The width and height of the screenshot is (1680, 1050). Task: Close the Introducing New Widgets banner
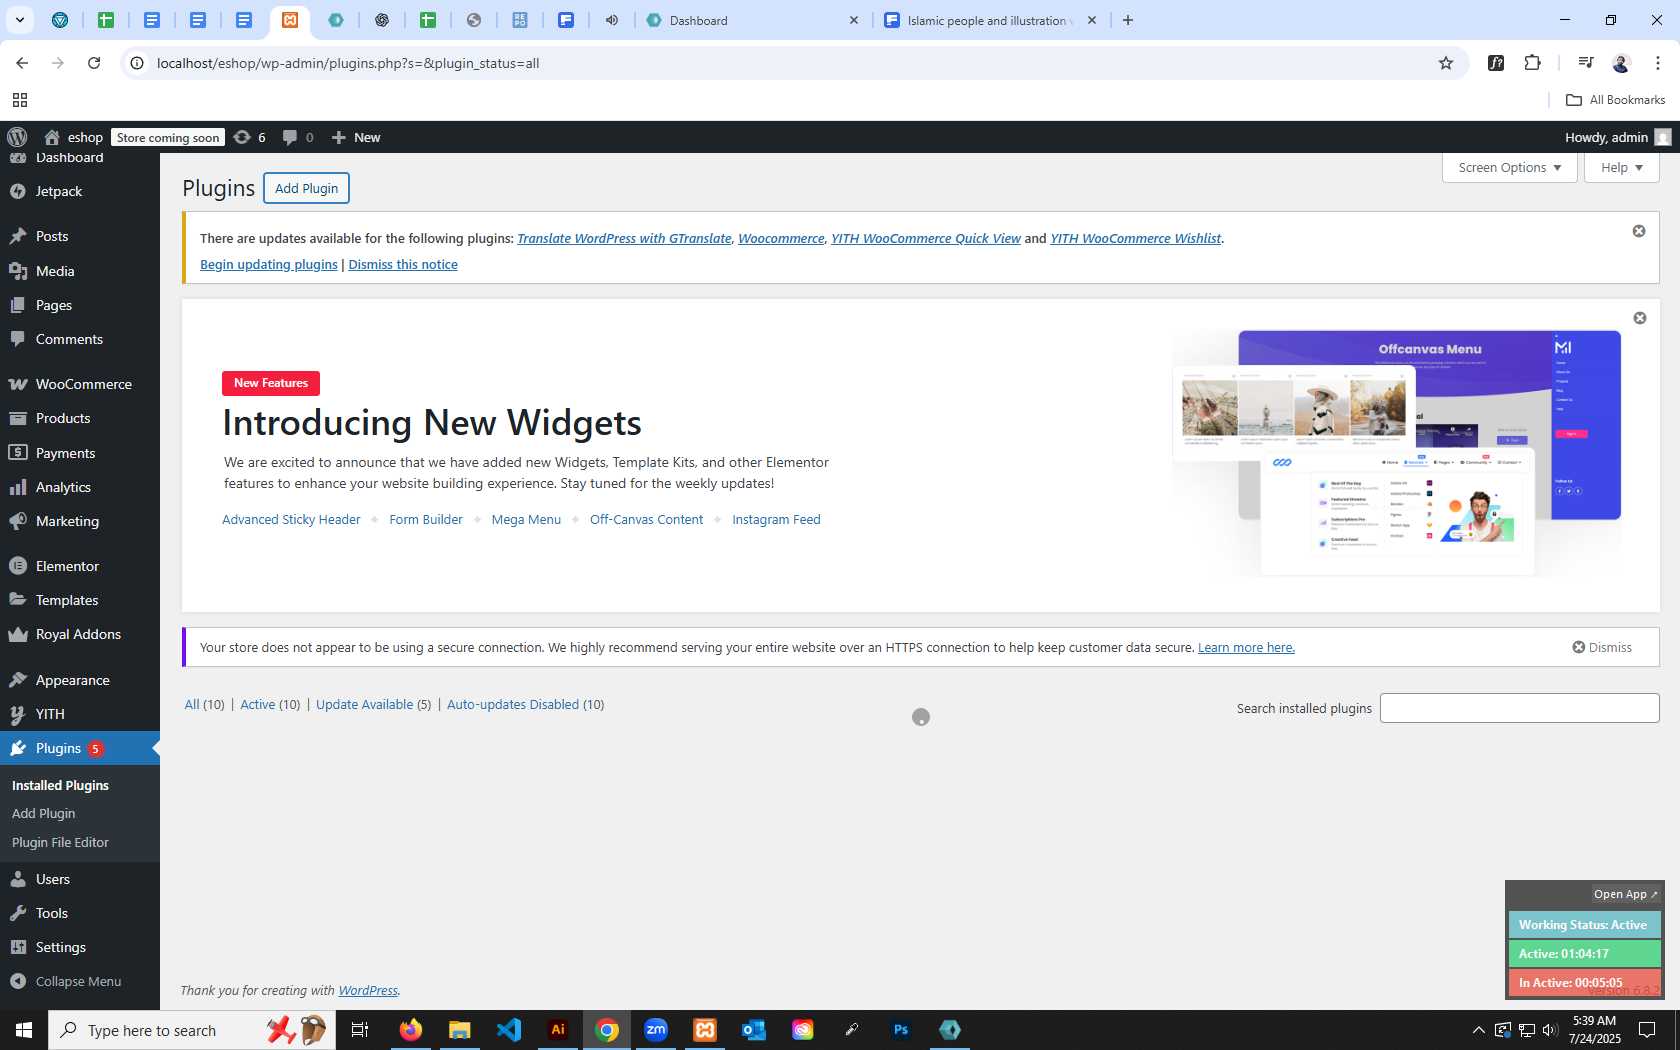1640,318
